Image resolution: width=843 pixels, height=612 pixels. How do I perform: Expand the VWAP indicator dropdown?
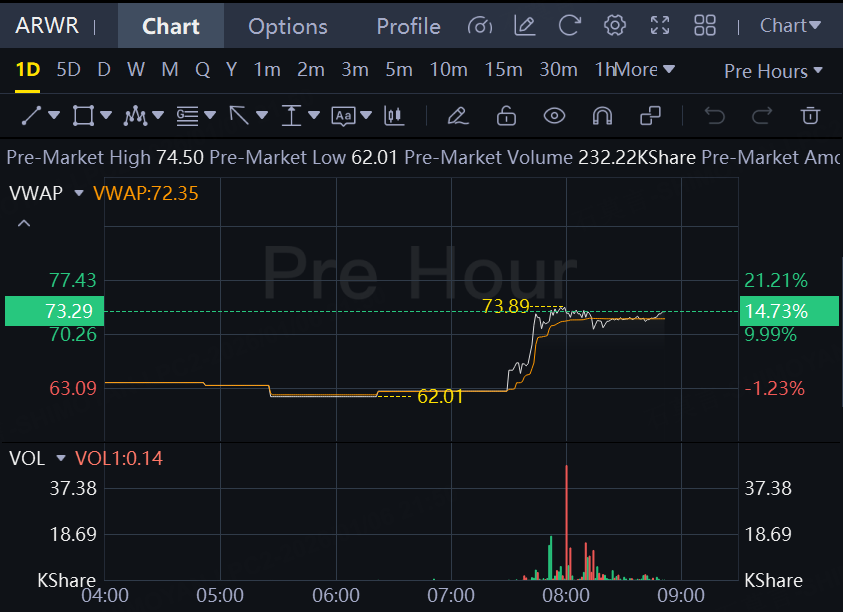pyautogui.click(x=79, y=193)
